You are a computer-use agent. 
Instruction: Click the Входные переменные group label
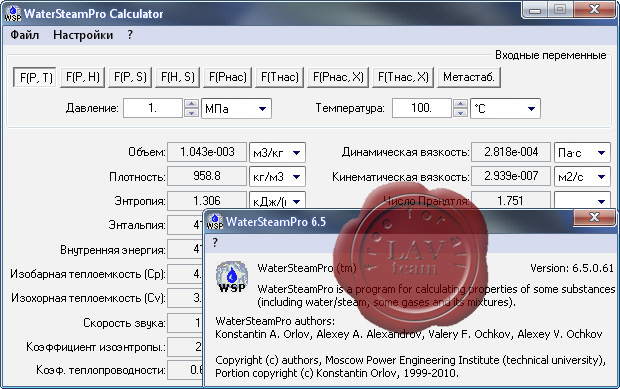tap(550, 55)
